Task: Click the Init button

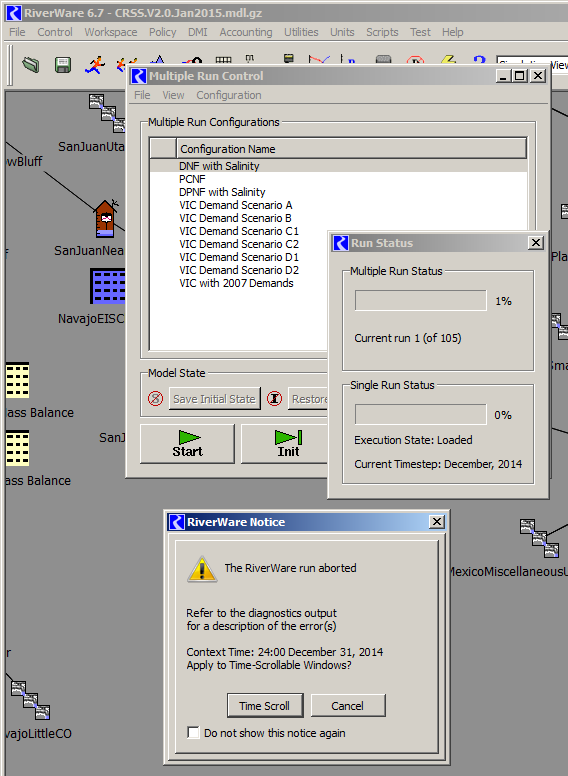Action: (284, 444)
